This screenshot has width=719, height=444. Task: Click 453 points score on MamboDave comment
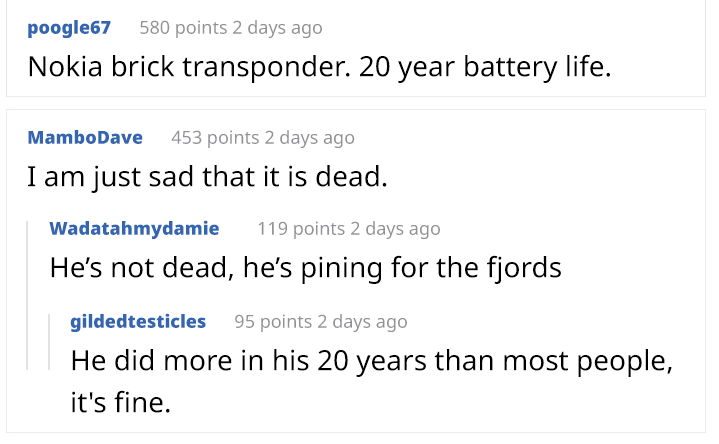(x=216, y=138)
